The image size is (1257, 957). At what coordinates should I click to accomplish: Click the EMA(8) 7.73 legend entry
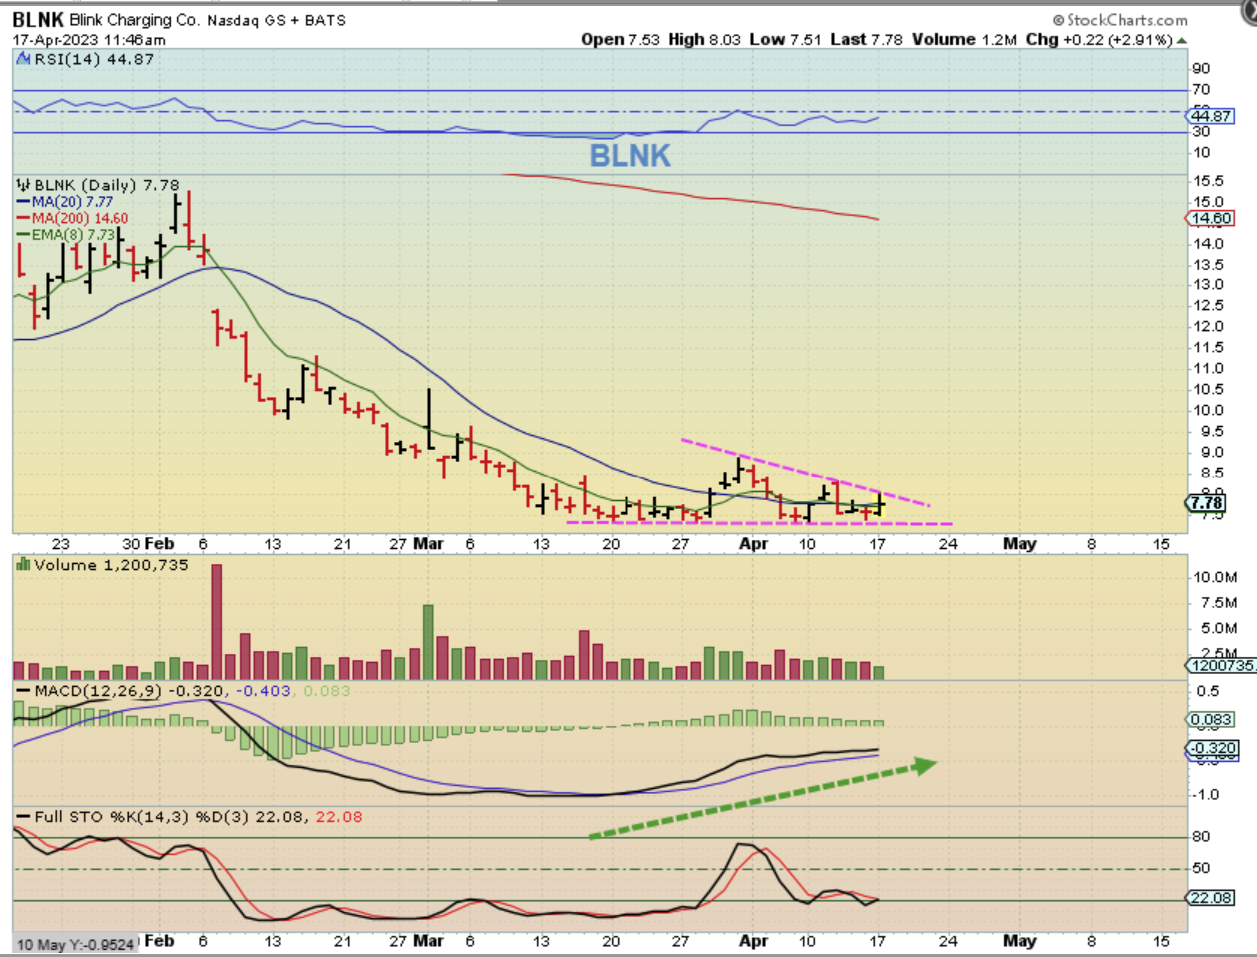[65, 235]
